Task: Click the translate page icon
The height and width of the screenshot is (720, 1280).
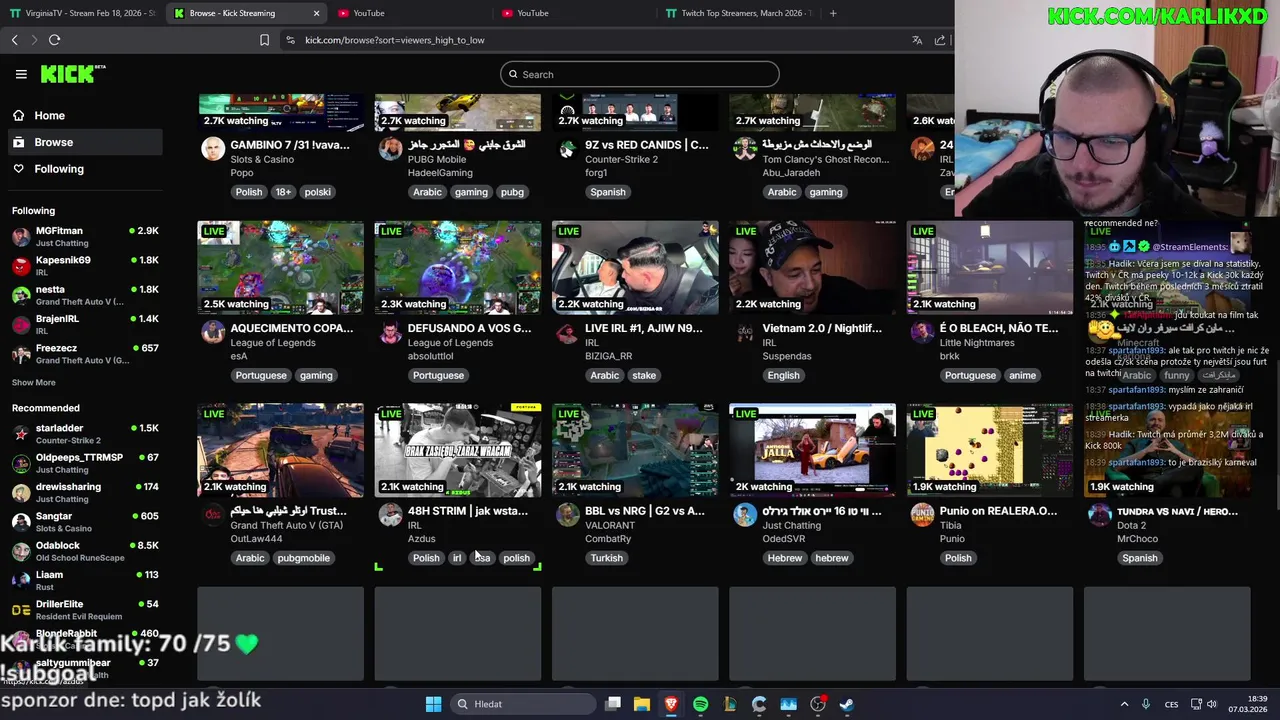Action: click(x=917, y=40)
